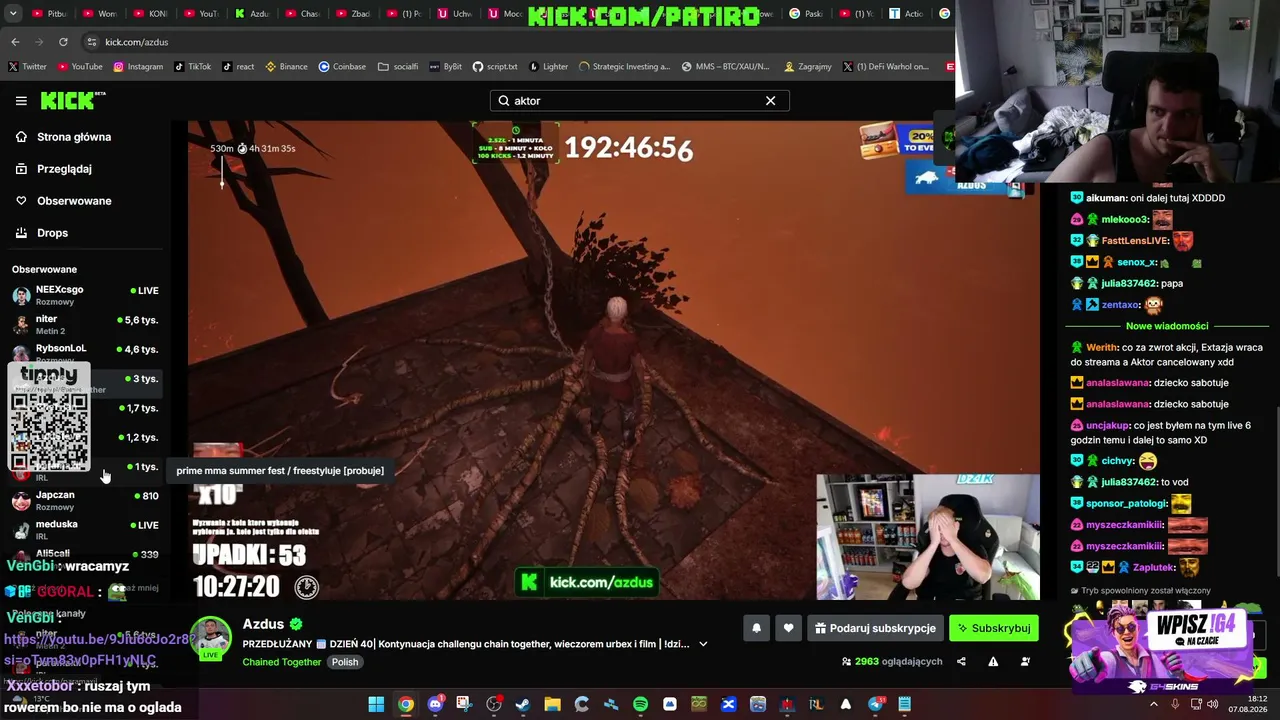The height and width of the screenshot is (720, 1280).
Task: Open the Kick hamburger menu
Action: (21, 101)
